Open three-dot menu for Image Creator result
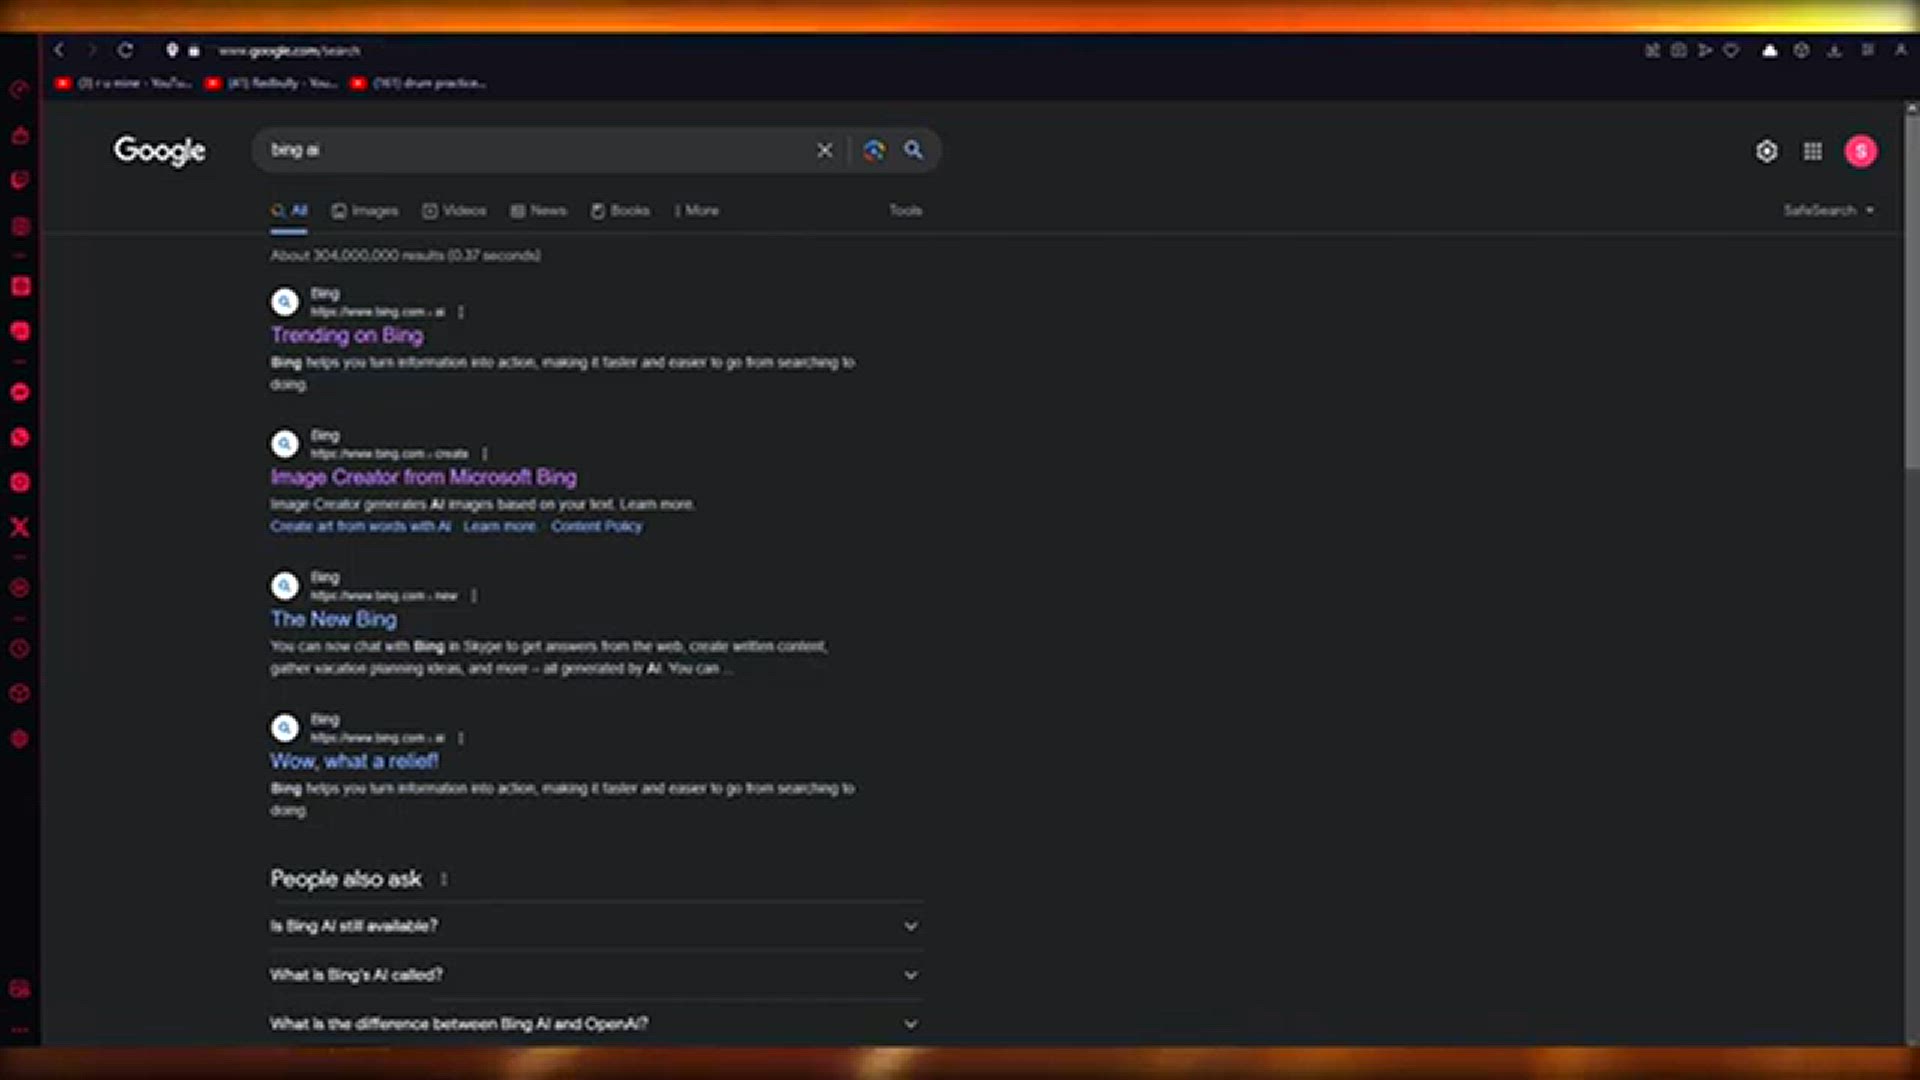 coord(484,454)
